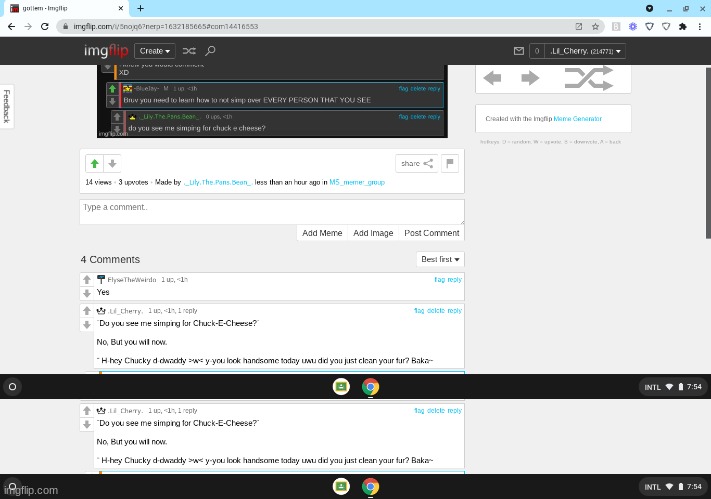Select the gollem - Imgflip browser tab
711x499 pixels.
tap(67, 8)
